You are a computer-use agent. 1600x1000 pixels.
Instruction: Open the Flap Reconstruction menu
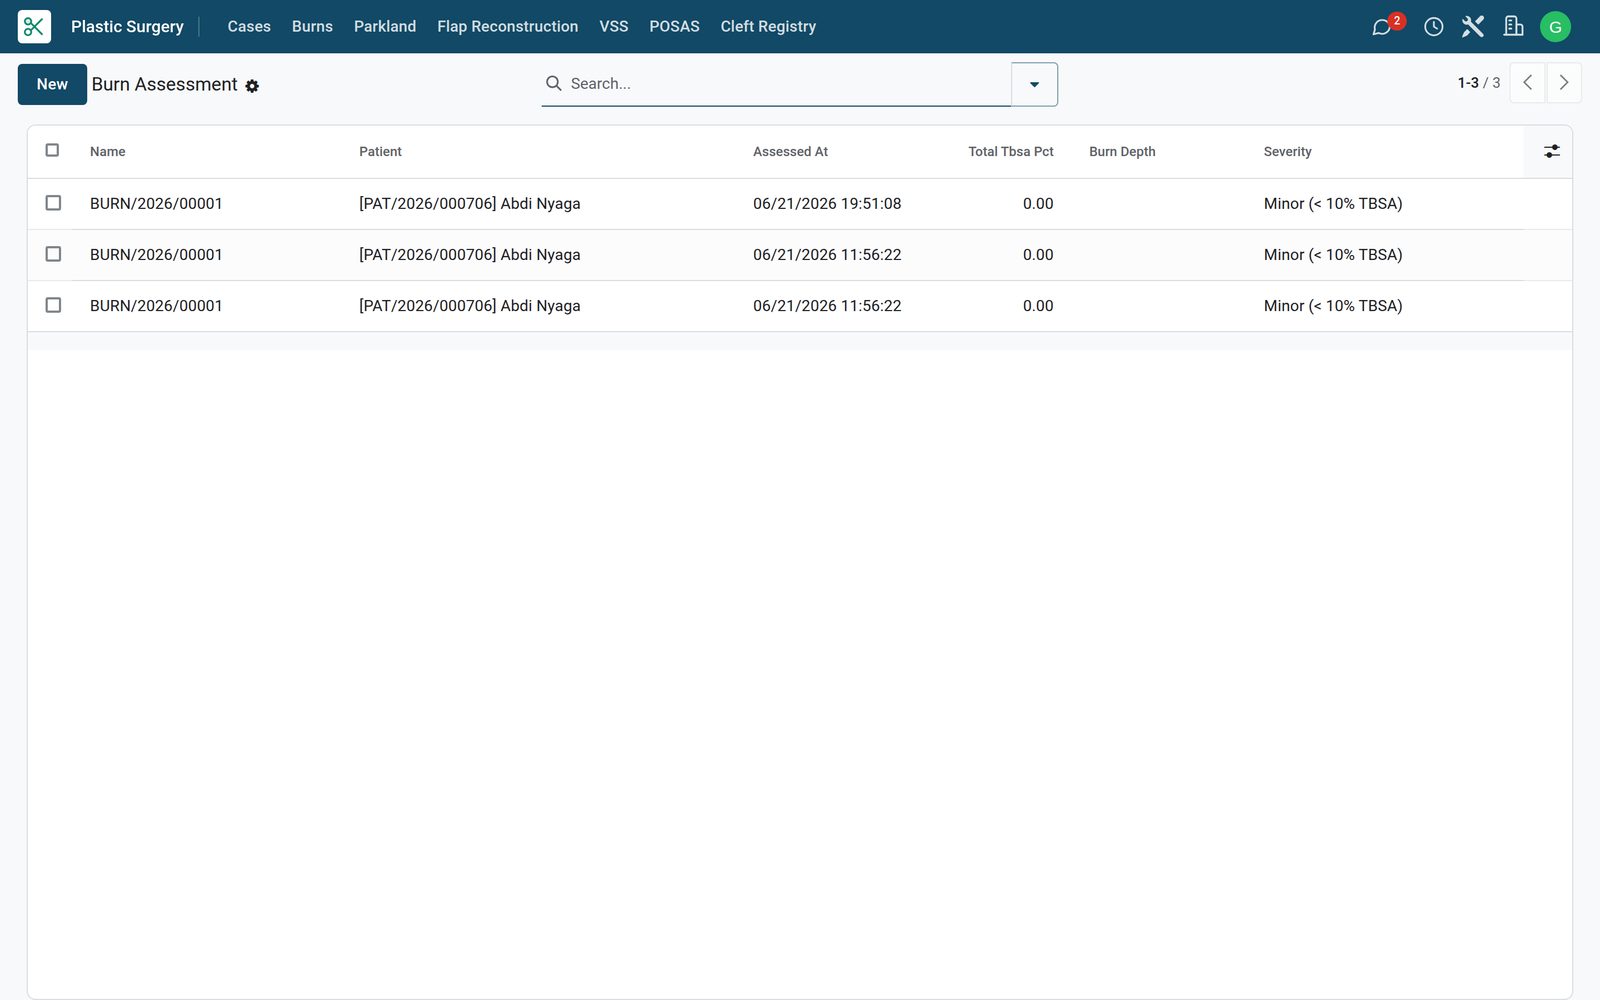click(x=507, y=26)
